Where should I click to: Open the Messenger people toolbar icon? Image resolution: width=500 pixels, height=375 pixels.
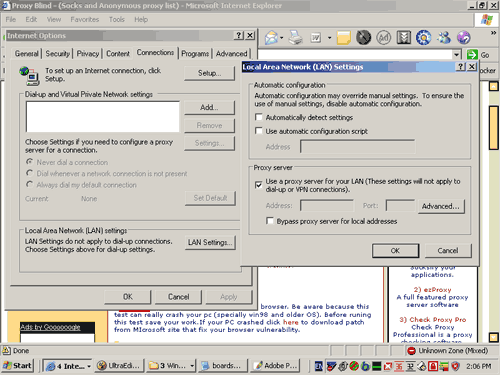point(444,38)
